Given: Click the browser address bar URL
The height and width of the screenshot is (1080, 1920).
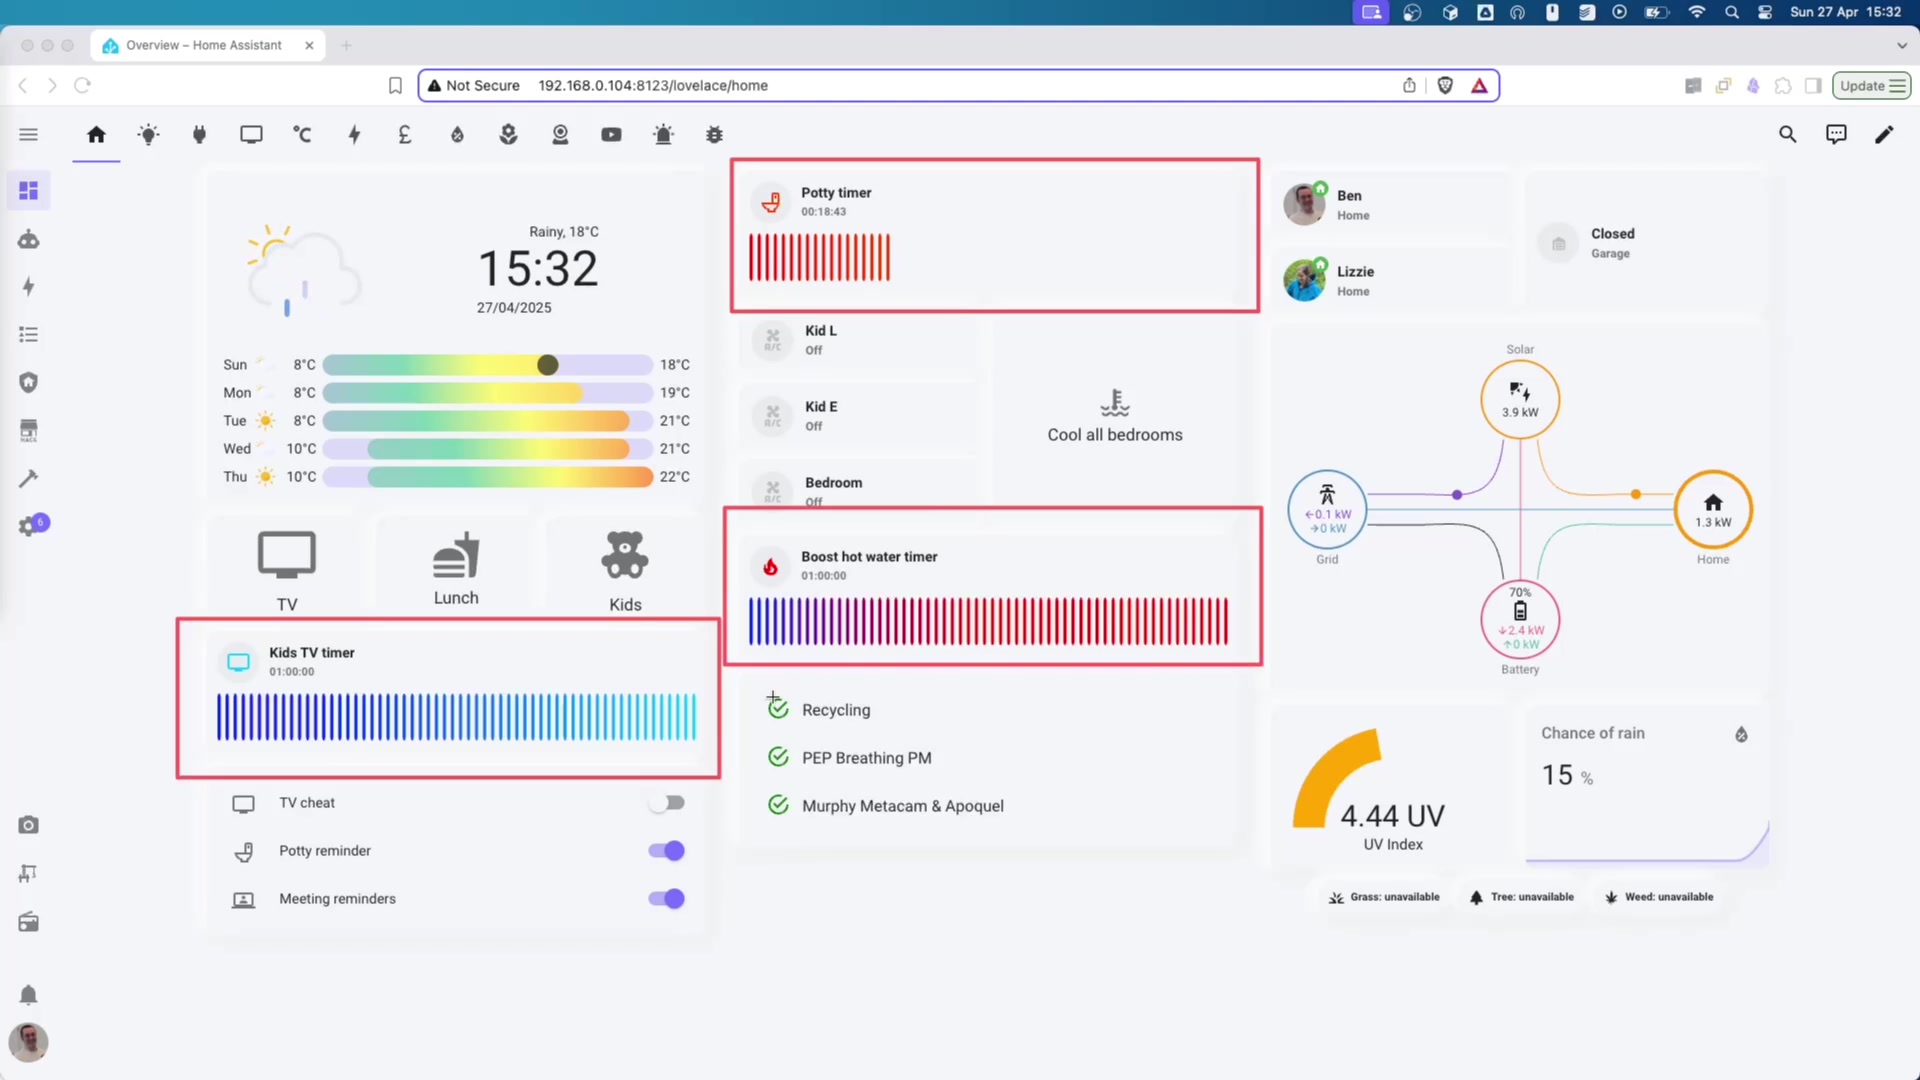Looking at the screenshot, I should tap(652, 86).
